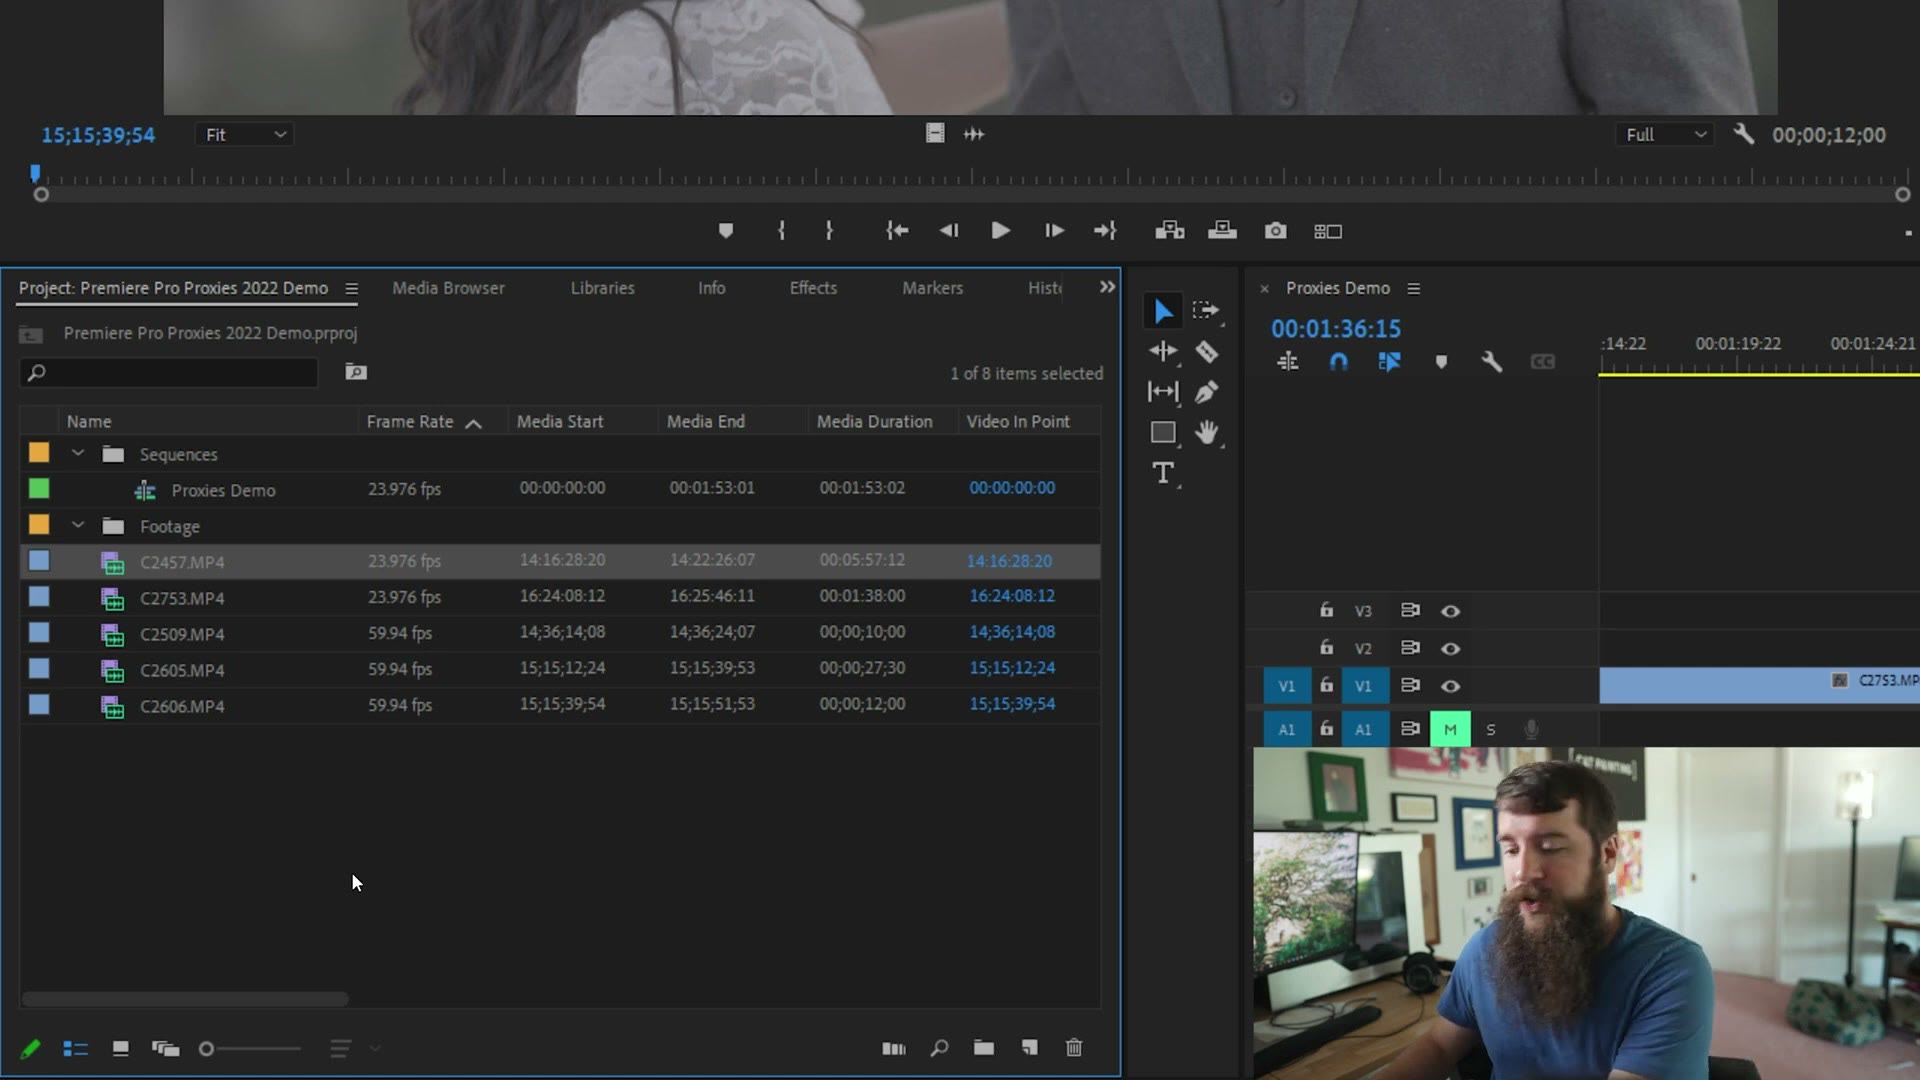Toggle V1 track output eye

pyautogui.click(x=1450, y=686)
